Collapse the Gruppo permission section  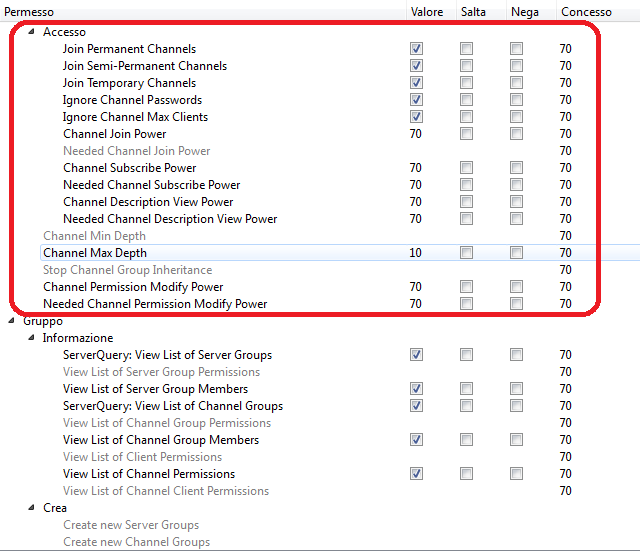pos(12,321)
